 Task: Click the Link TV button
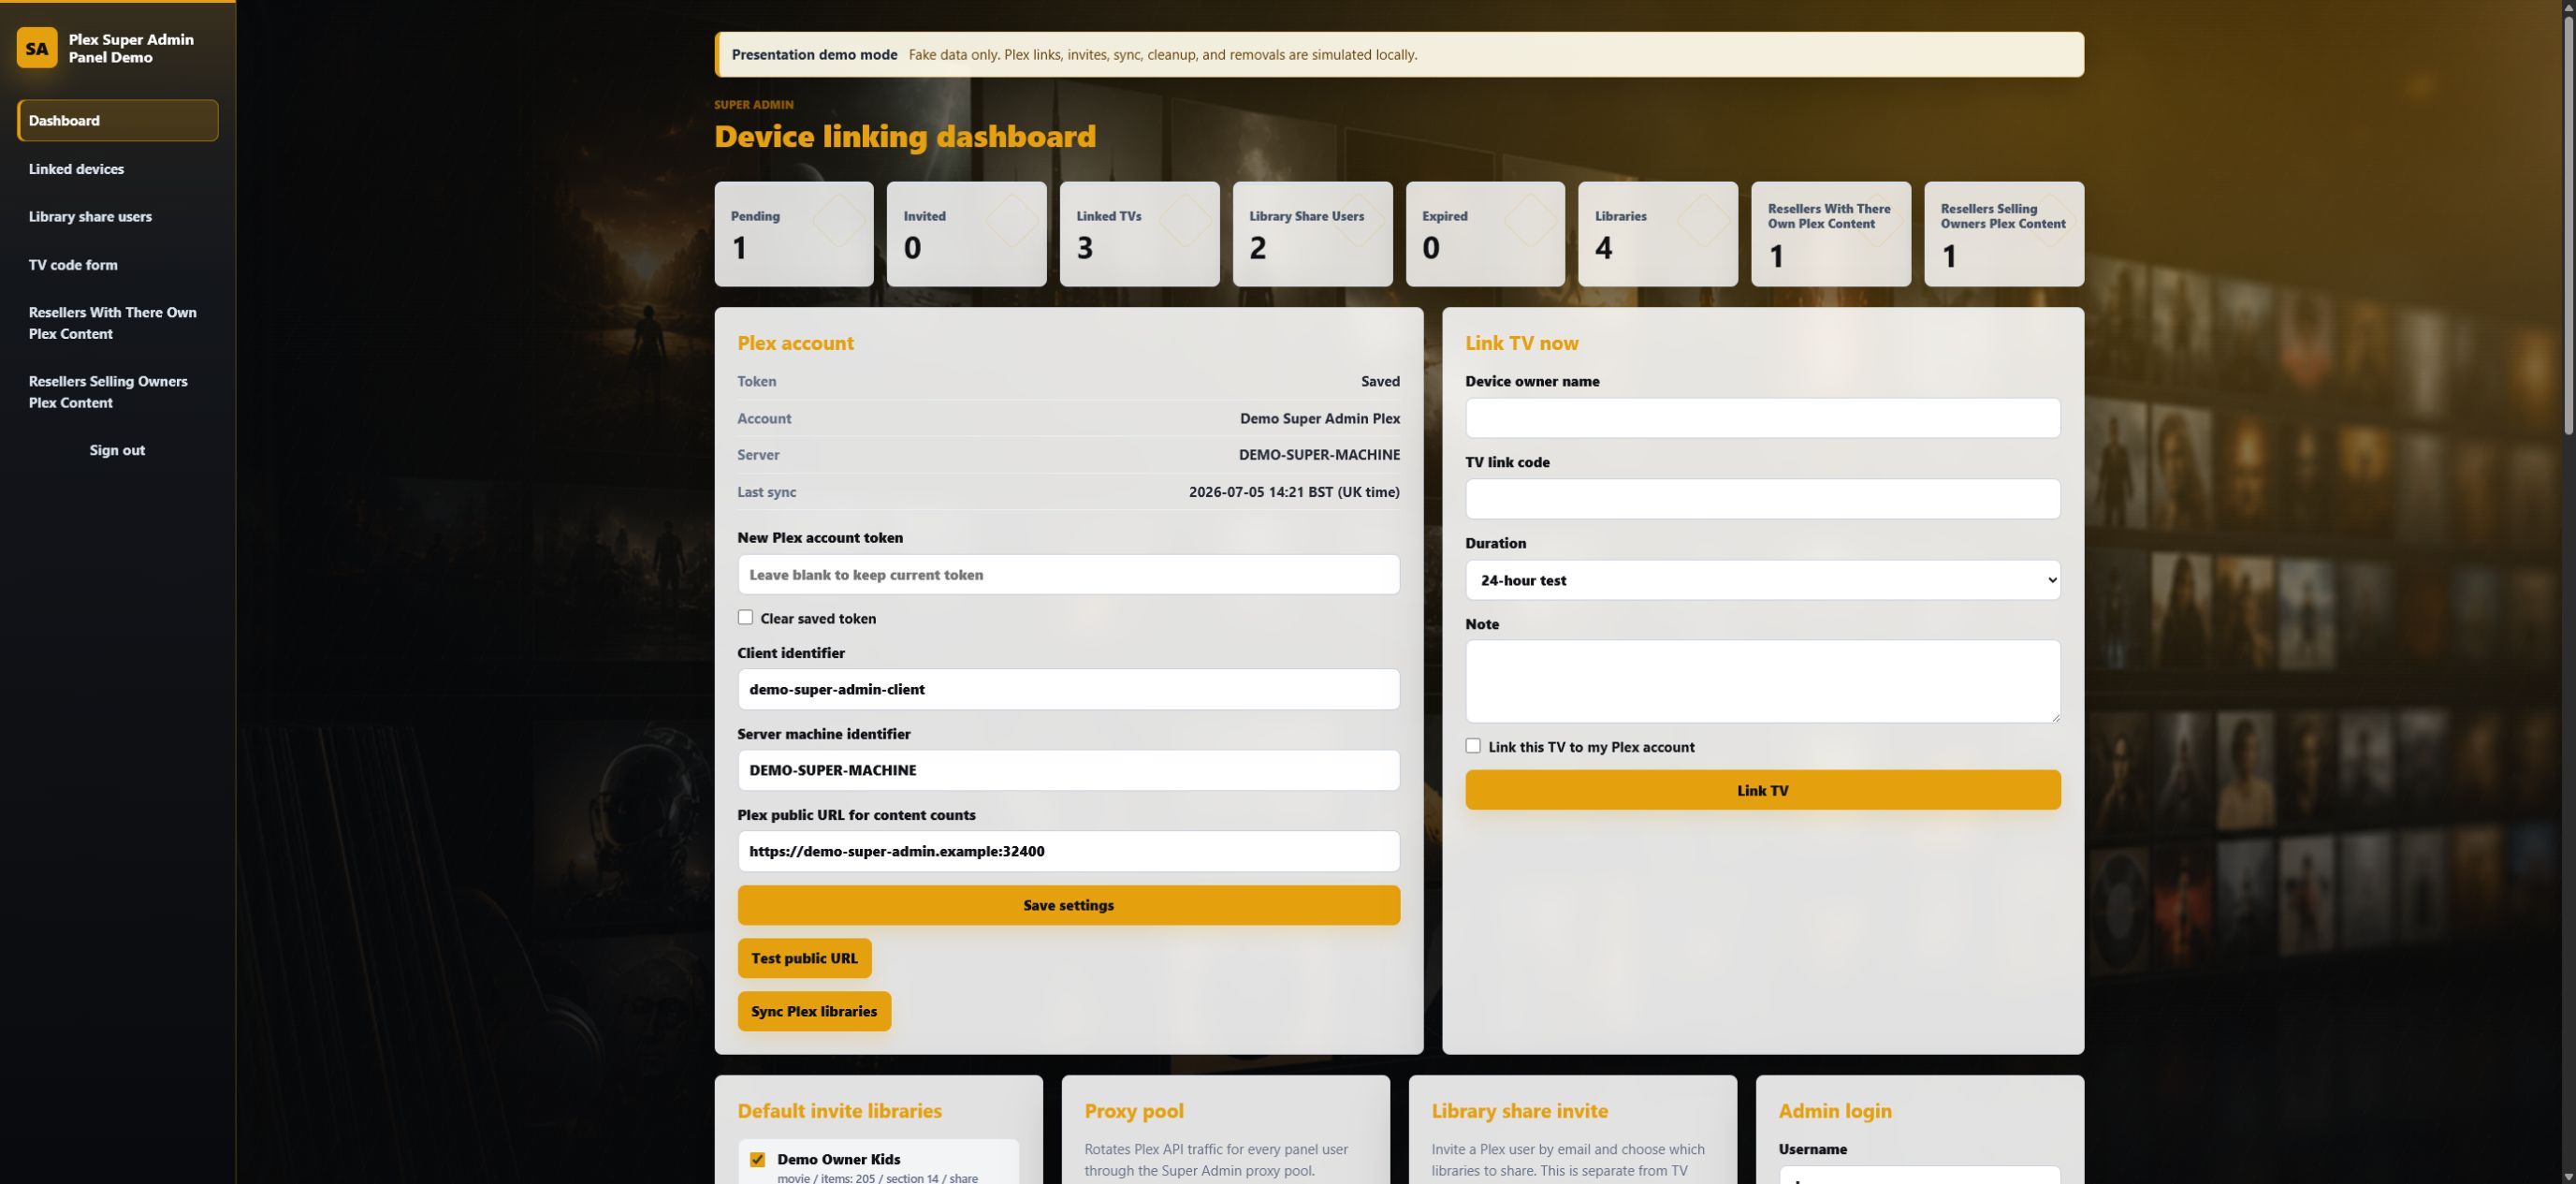tap(1762, 790)
